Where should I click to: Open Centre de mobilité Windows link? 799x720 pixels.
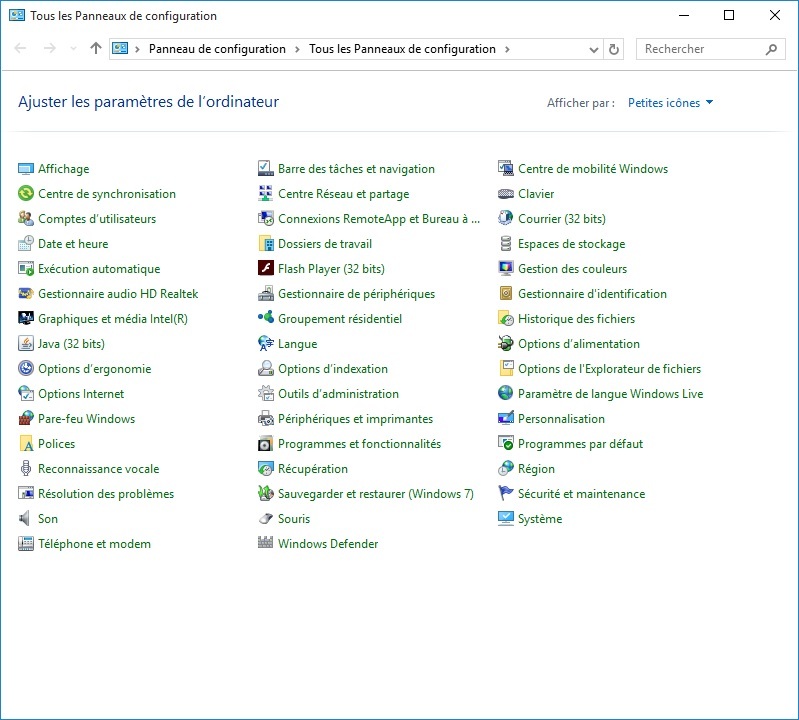click(x=593, y=169)
